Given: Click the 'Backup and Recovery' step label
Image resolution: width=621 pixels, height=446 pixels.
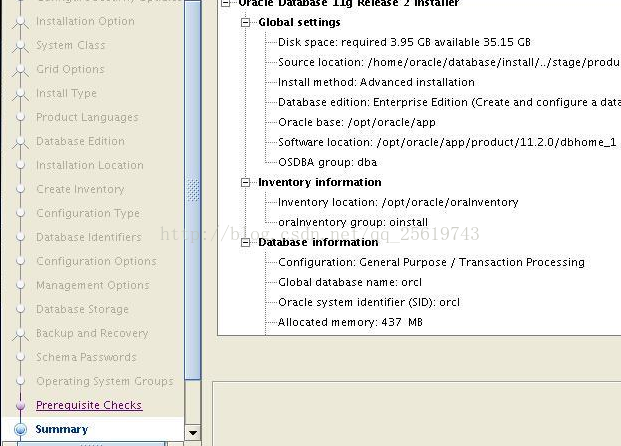Looking at the screenshot, I should click(x=92, y=334).
